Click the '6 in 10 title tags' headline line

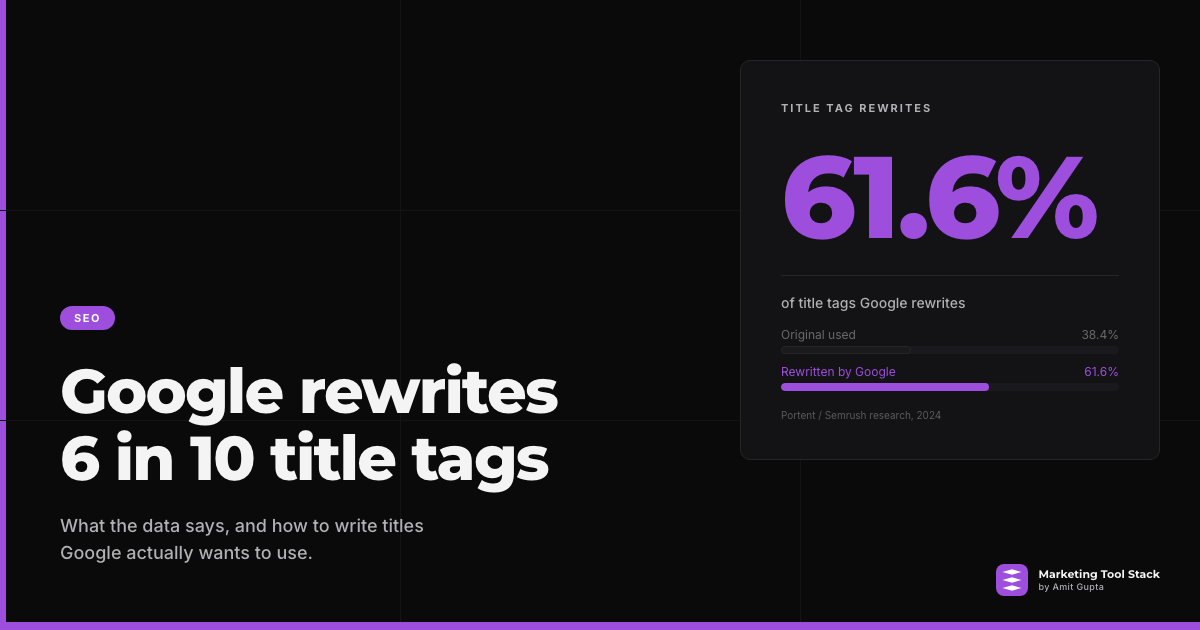coord(304,459)
